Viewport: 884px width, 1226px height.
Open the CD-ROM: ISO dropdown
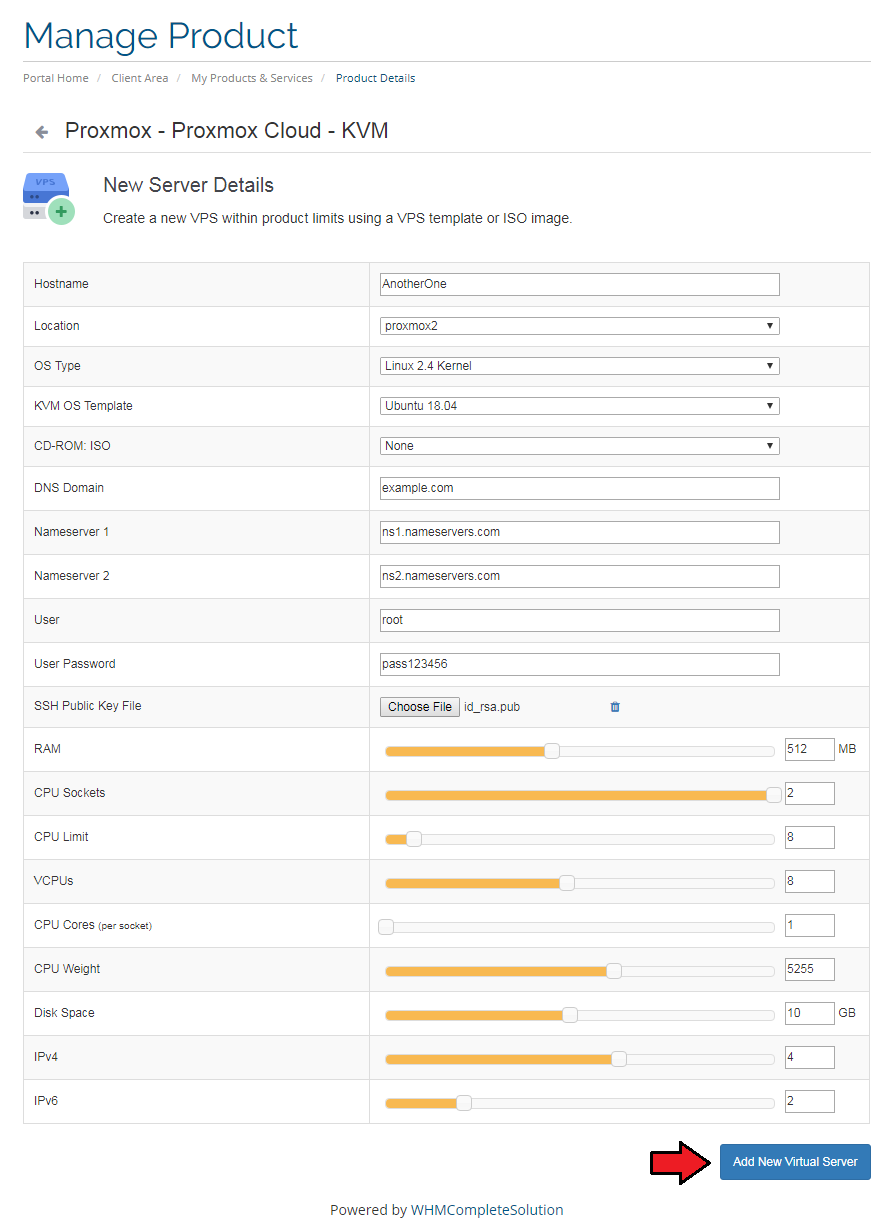tap(579, 446)
